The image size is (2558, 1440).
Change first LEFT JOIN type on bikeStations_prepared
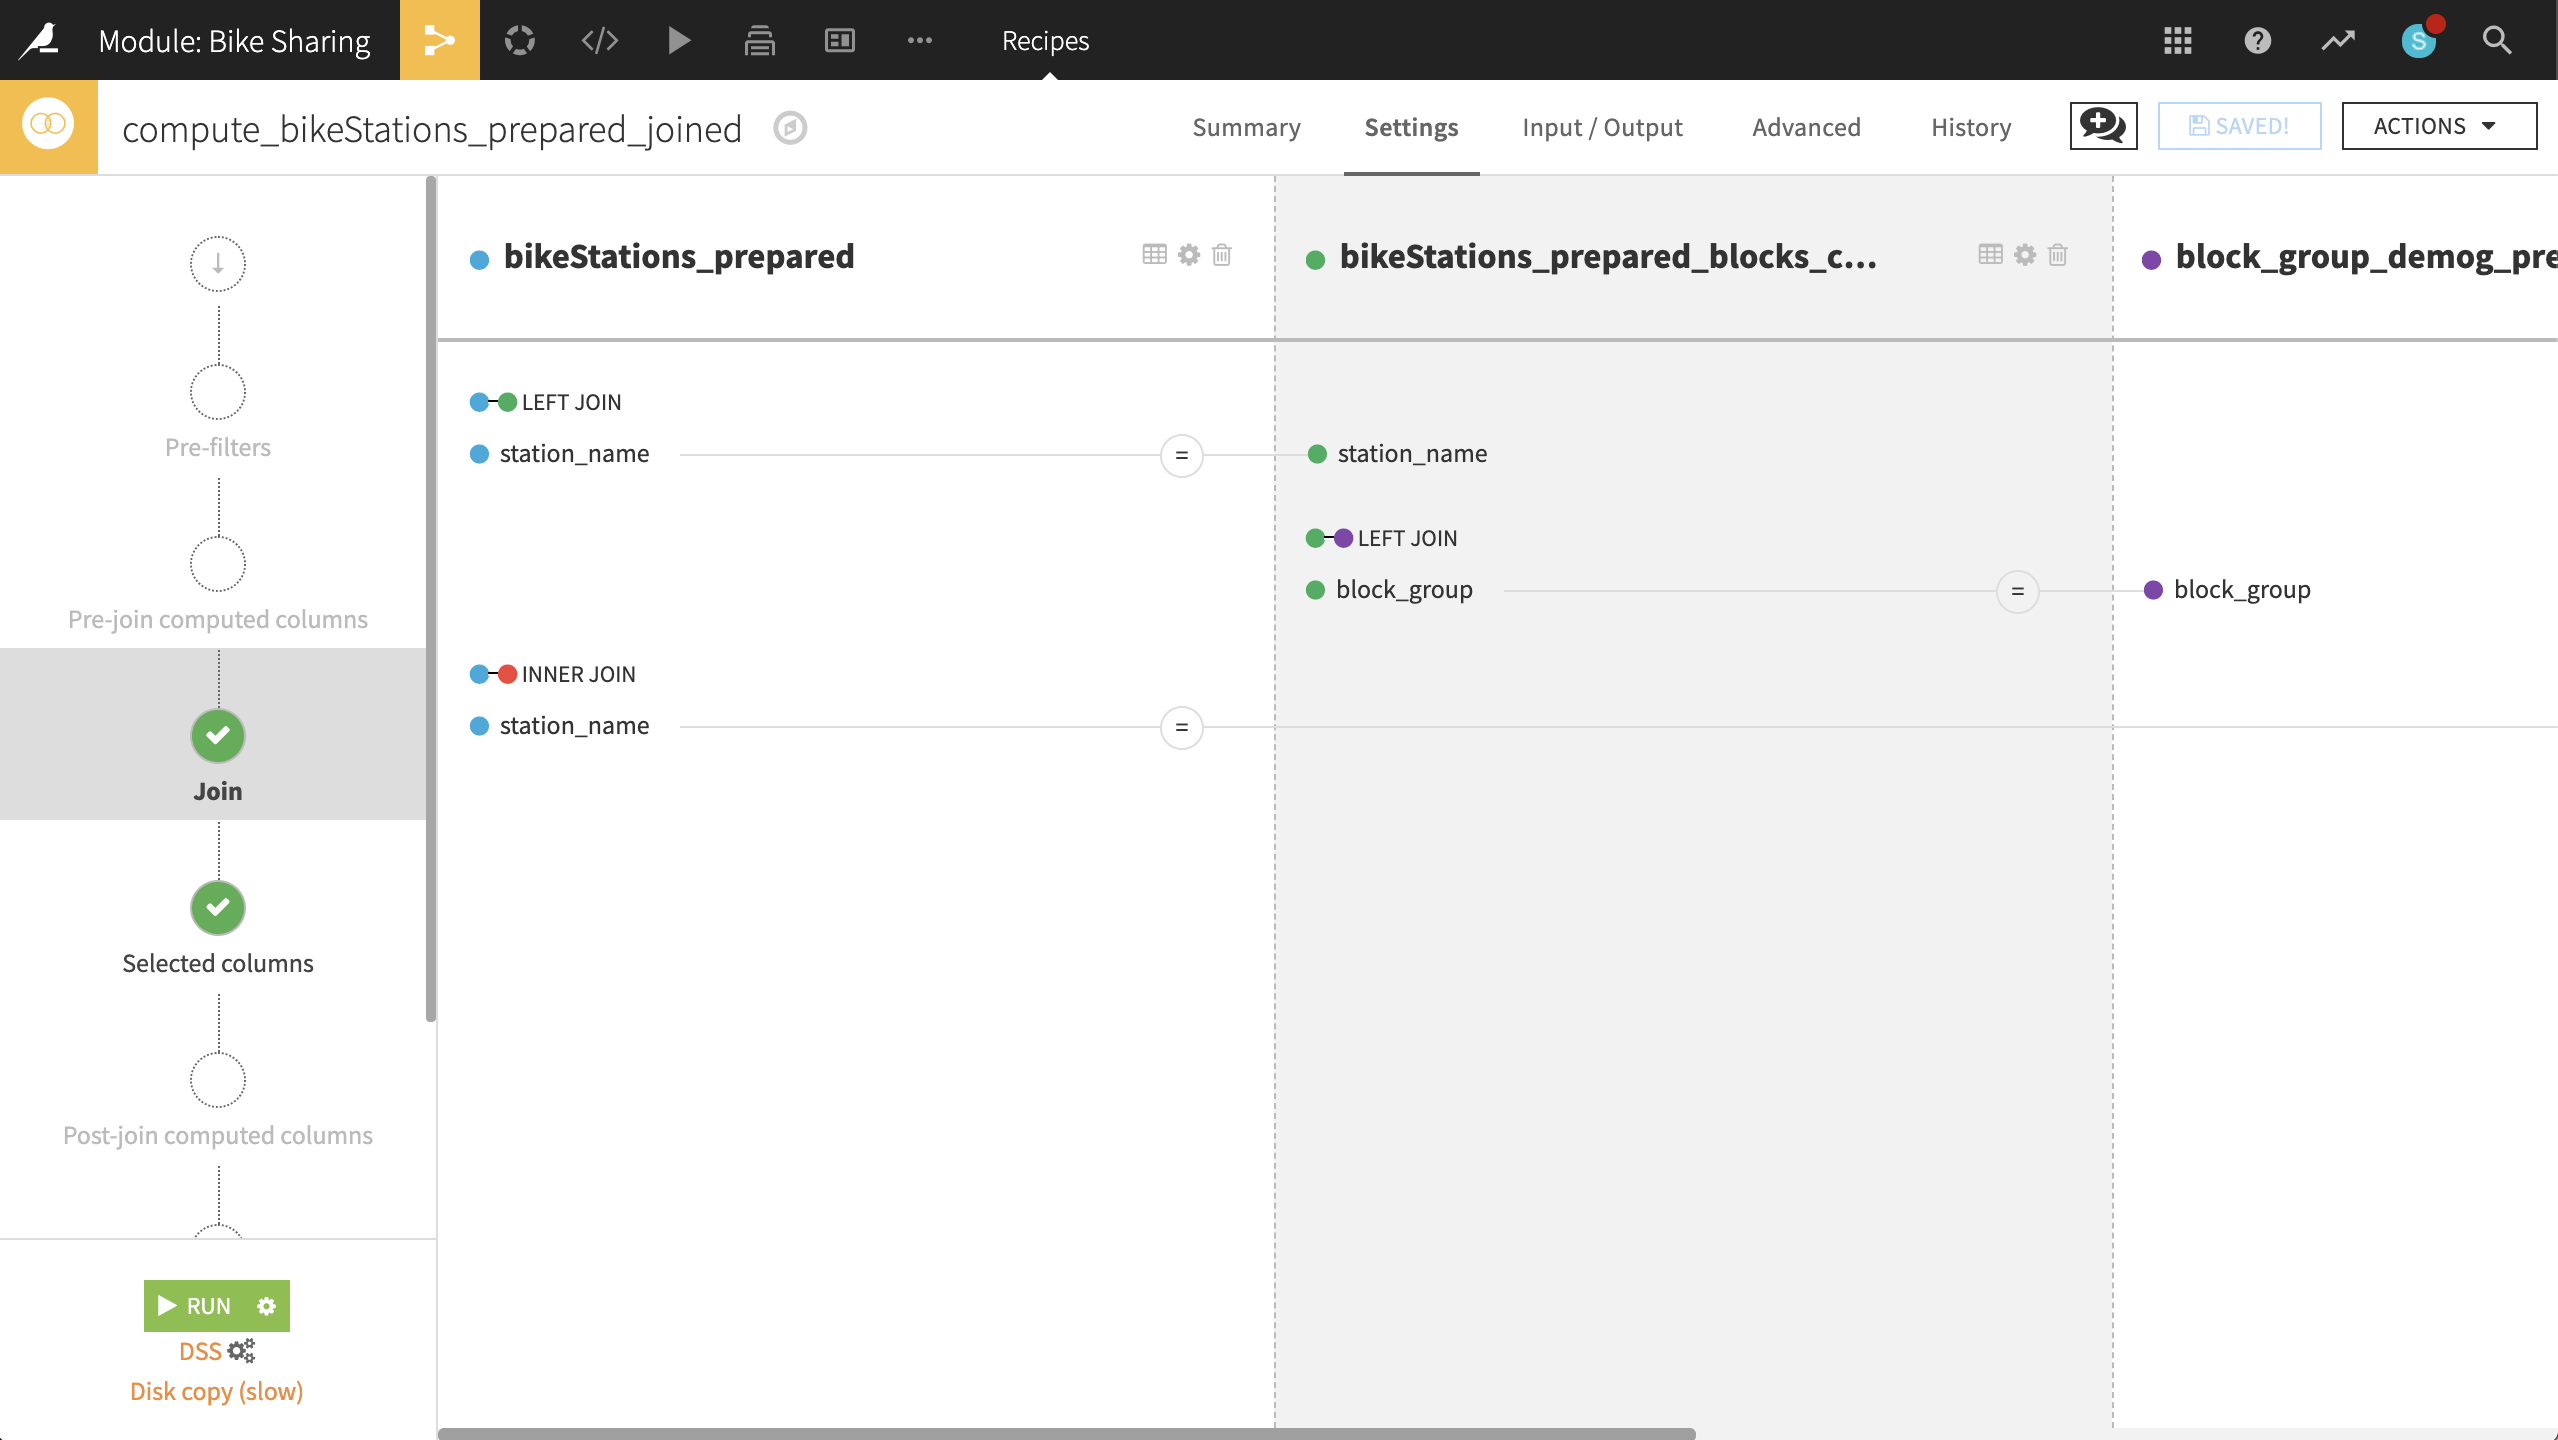pyautogui.click(x=546, y=402)
